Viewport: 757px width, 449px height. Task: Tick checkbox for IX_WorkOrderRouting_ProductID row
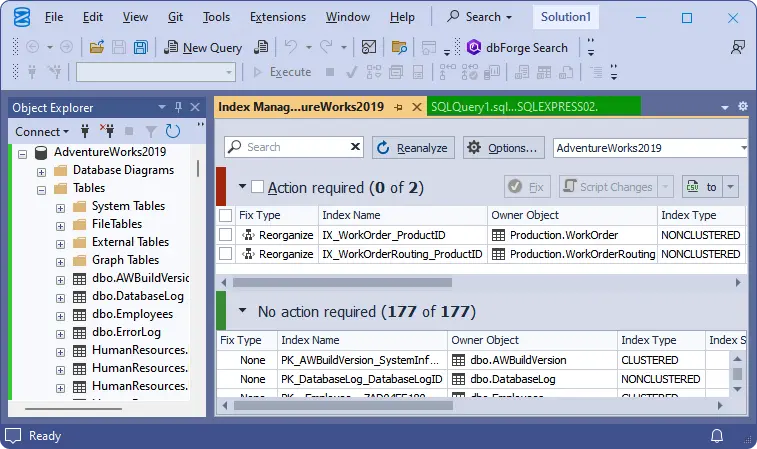point(226,254)
